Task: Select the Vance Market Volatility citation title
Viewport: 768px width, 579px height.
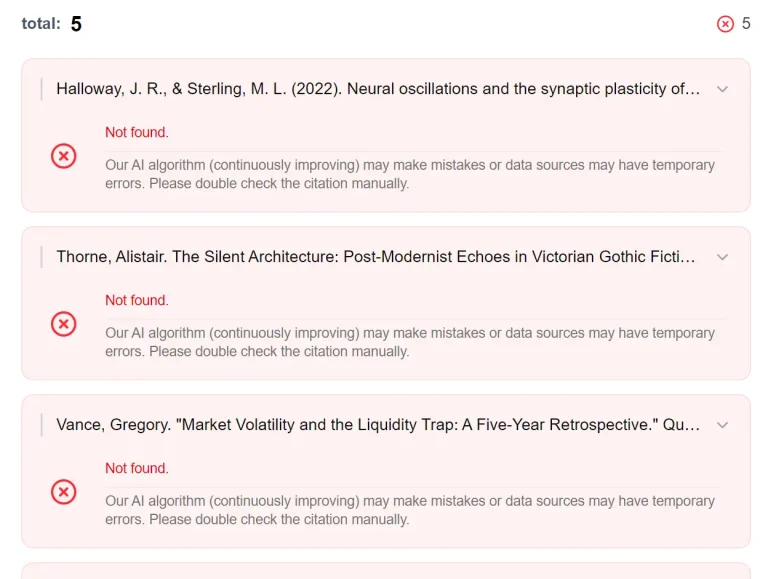Action: 378,425
